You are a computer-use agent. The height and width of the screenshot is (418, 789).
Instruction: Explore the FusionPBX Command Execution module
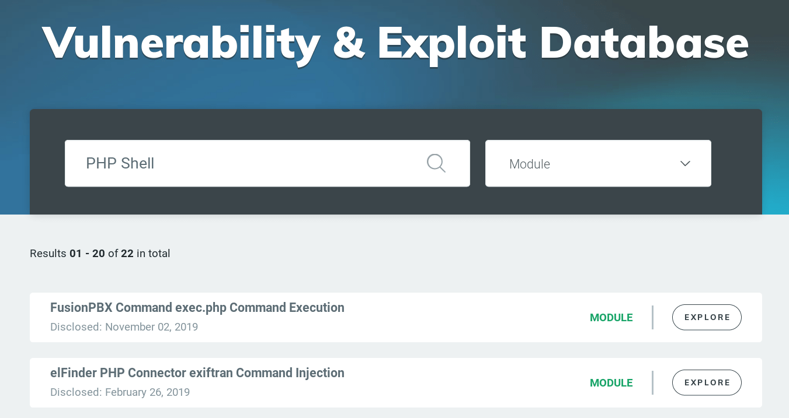point(706,317)
